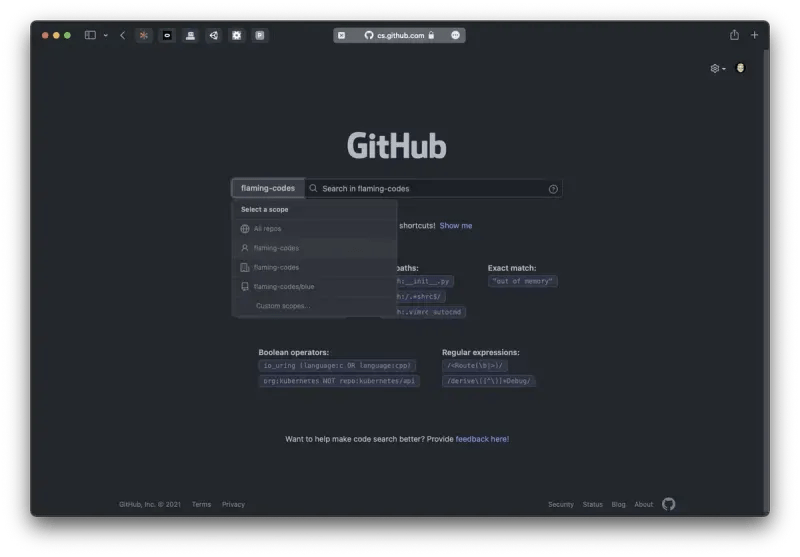Click the large GitHub logo
The image size is (800, 557).
tap(397, 146)
